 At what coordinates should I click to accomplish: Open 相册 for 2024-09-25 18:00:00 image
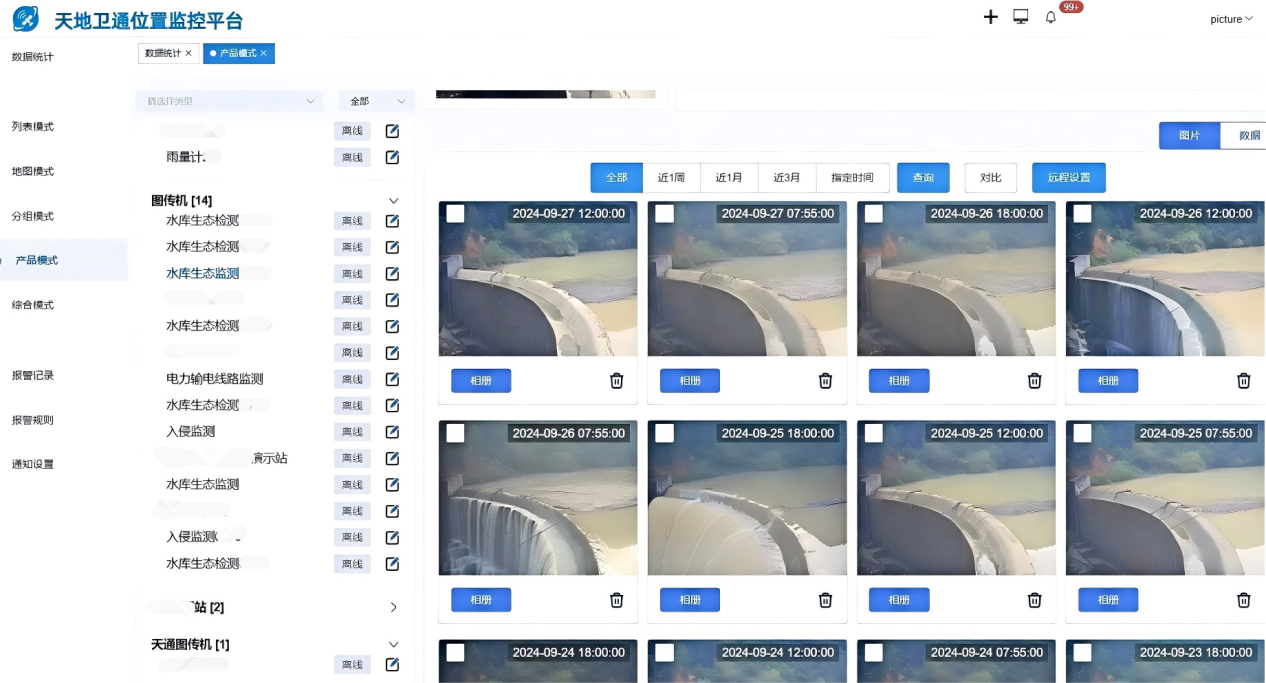690,600
